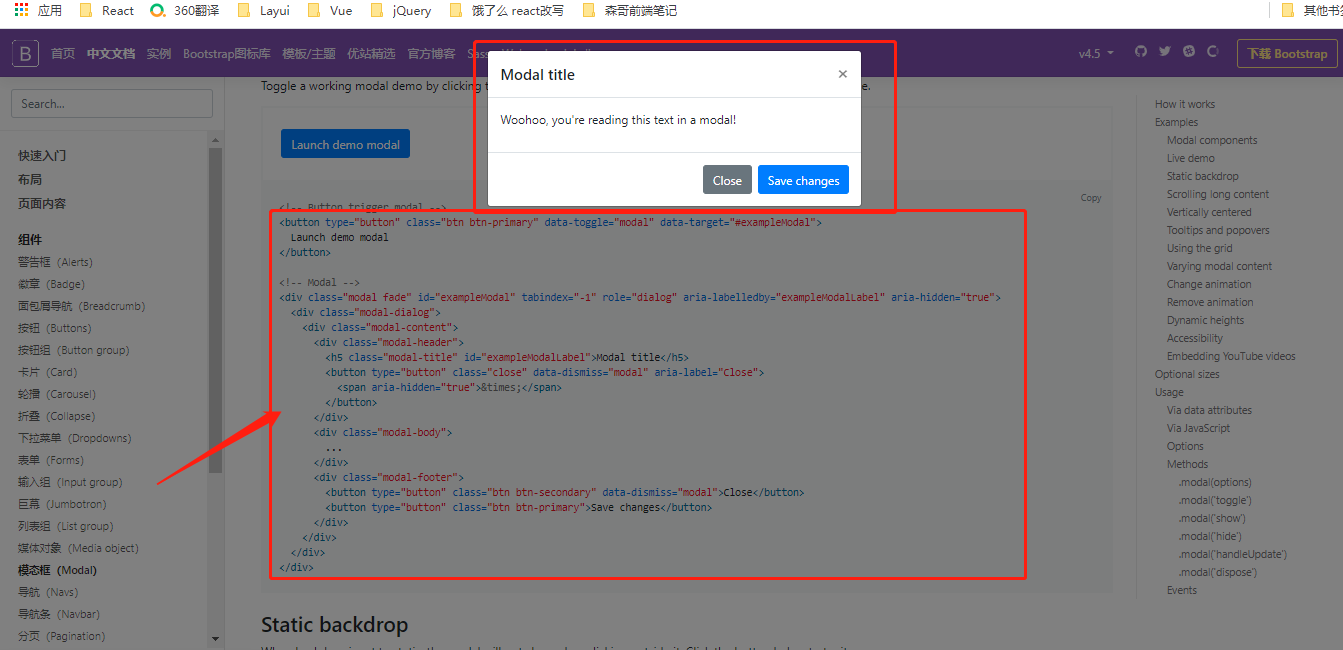1343x650 pixels.
Task: Open 按钮组 (Button group) in sidebar
Action: pyautogui.click(x=73, y=350)
